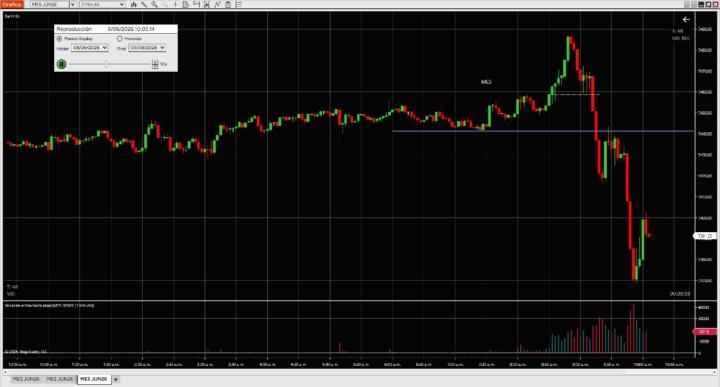The width and height of the screenshot is (720, 387).
Task: Click the white return arrow on chart
Action: (686, 19)
